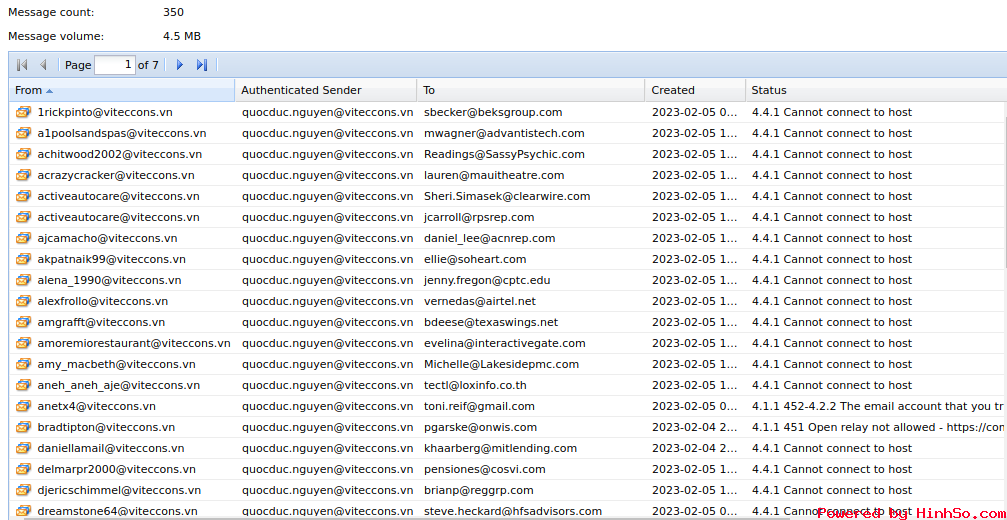1007x520 pixels.
Task: Click recipient pensiones@cosvi.com
Action: point(485,469)
